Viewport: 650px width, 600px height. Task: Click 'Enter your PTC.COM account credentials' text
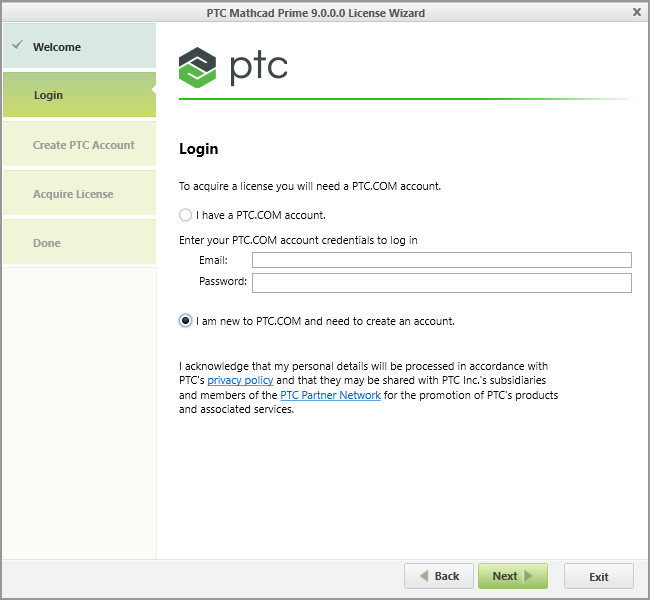pos(298,240)
